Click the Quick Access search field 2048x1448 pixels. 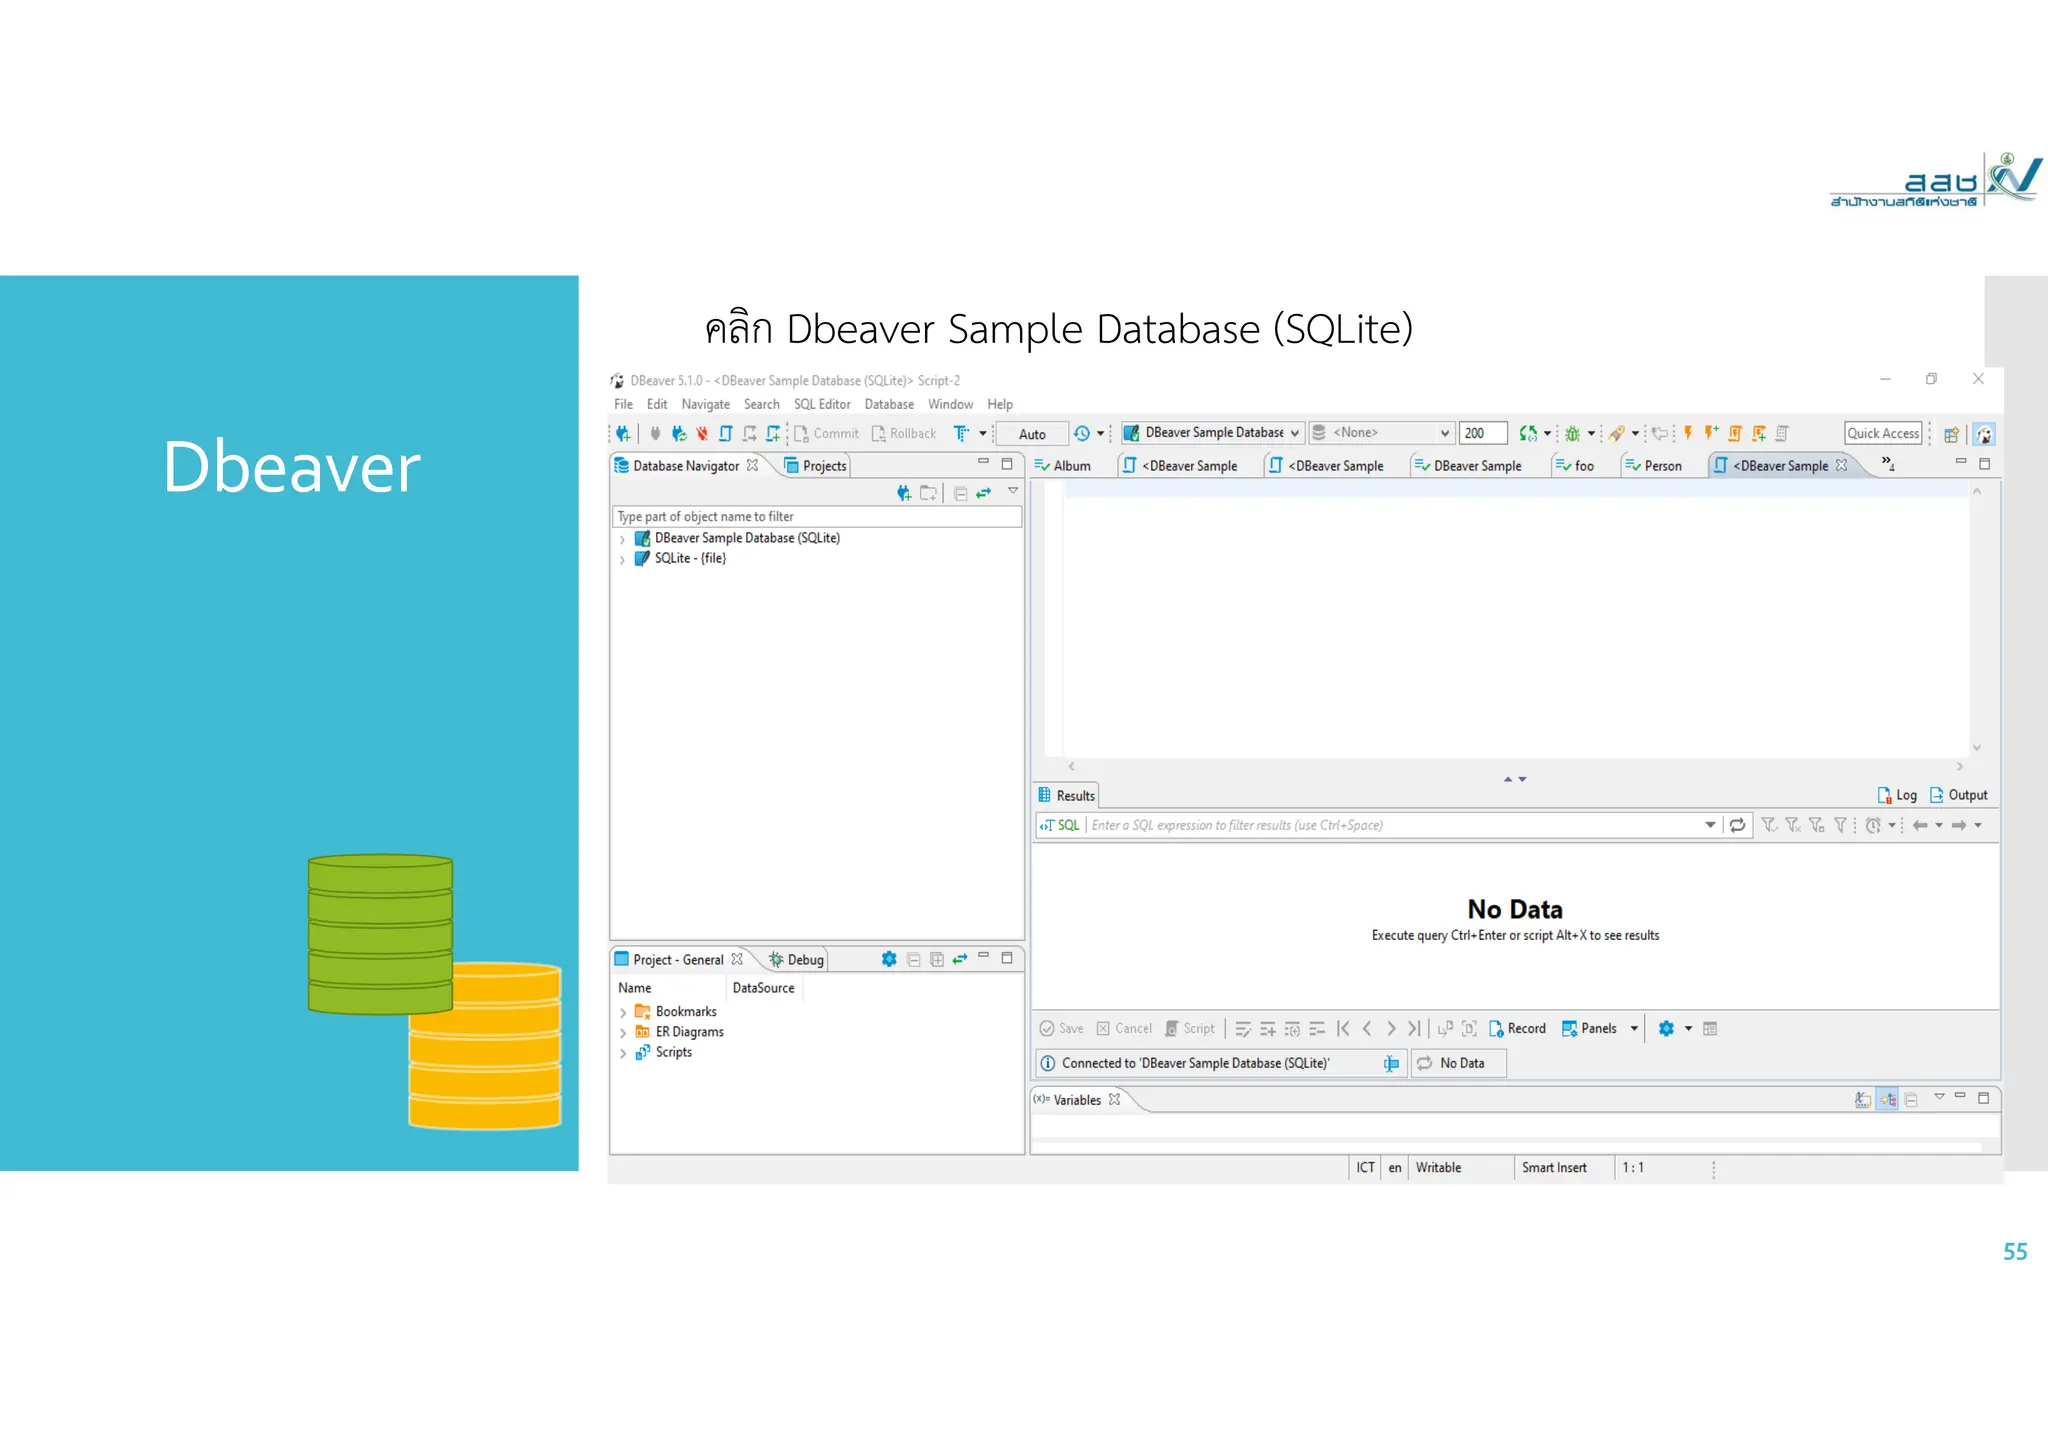click(1883, 433)
